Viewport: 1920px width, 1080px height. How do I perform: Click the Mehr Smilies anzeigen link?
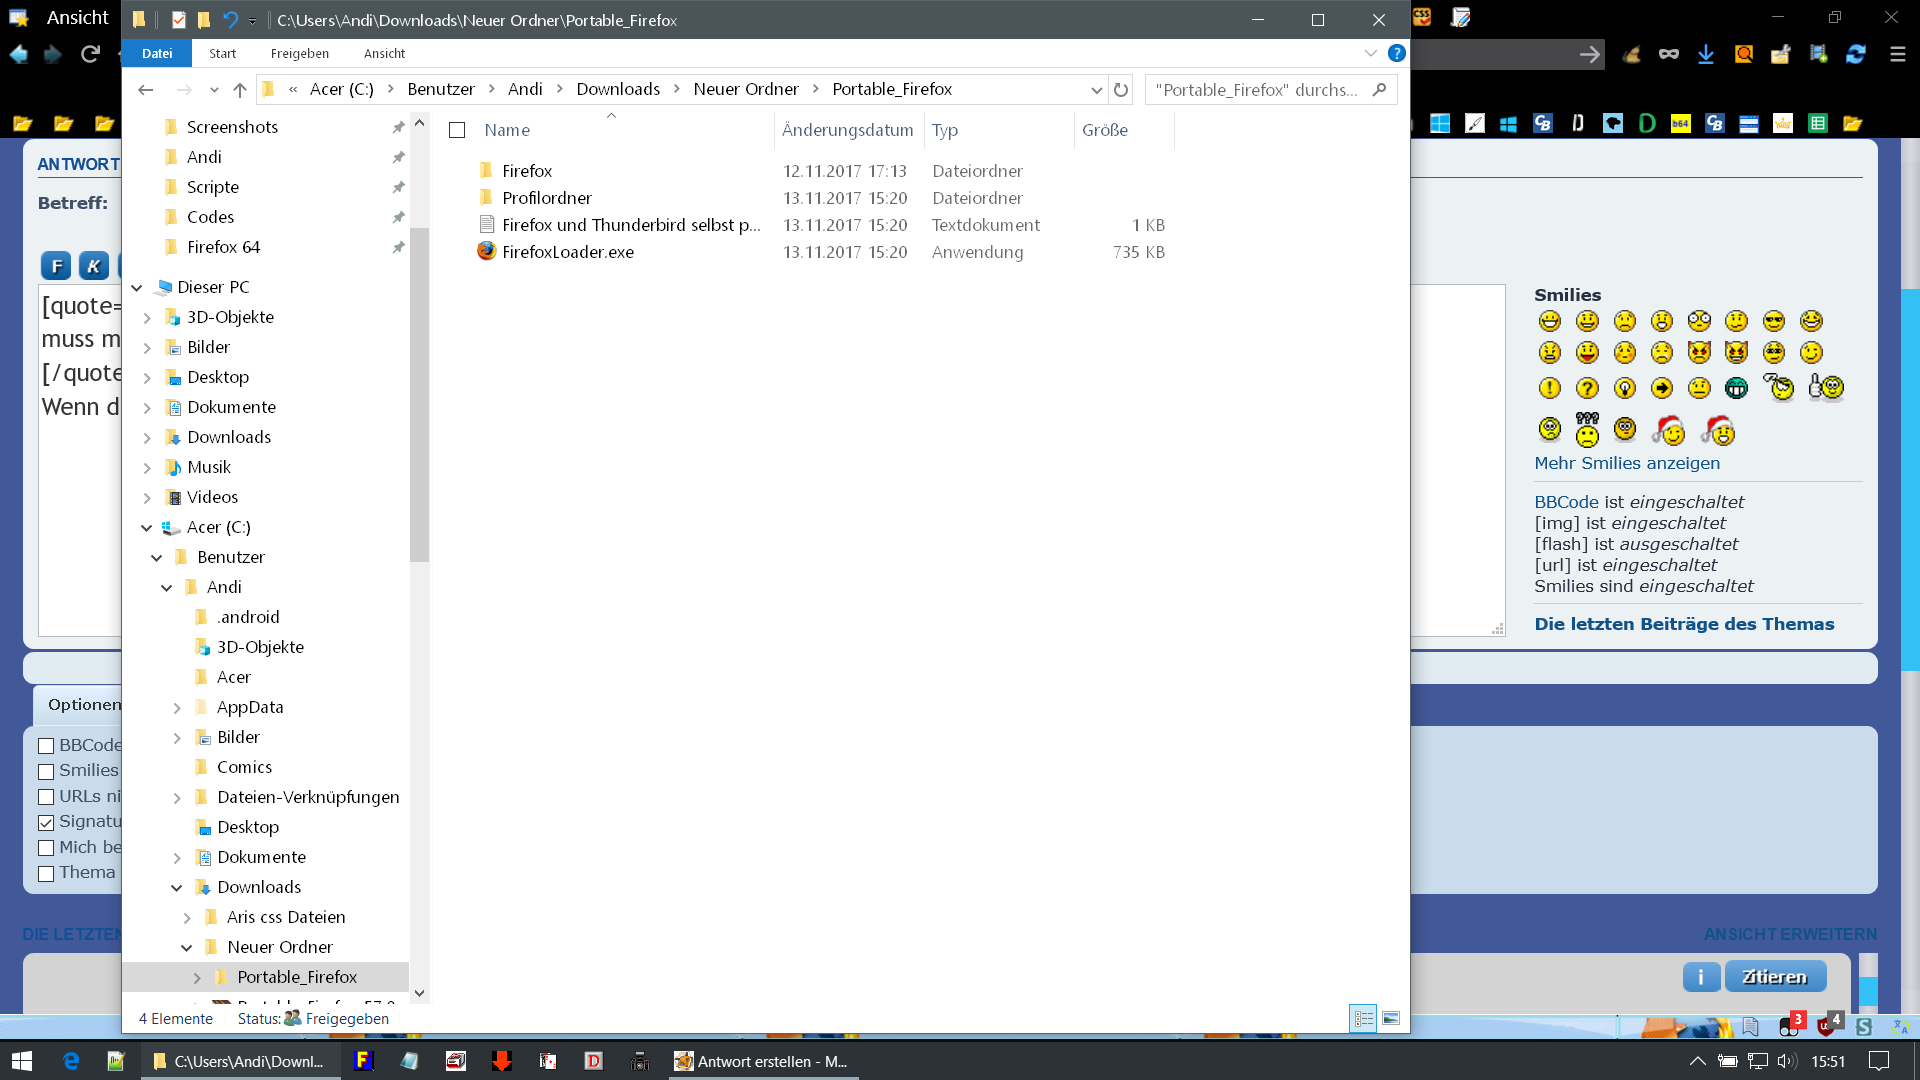(1627, 463)
